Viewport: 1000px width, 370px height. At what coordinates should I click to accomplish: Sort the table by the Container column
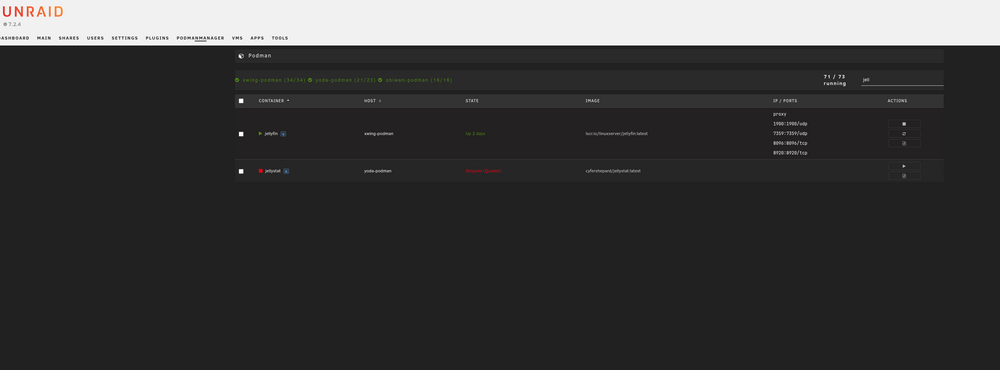(x=274, y=101)
